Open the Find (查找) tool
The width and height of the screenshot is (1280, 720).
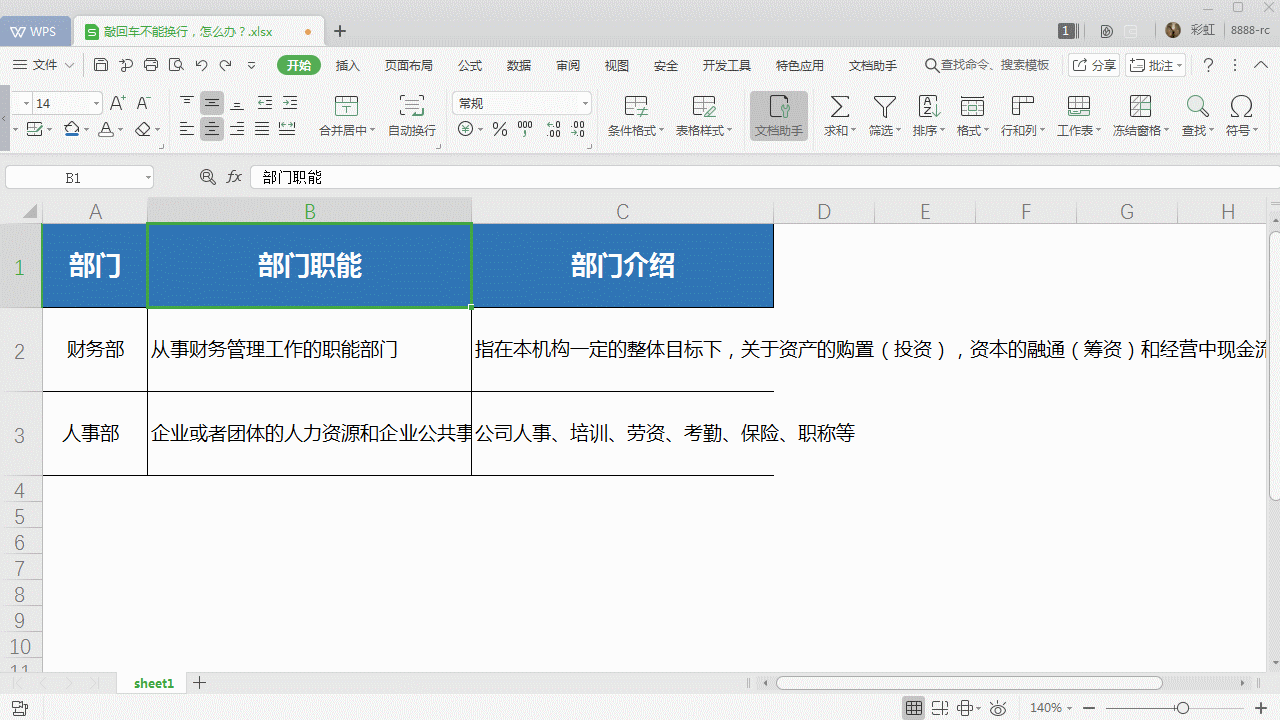click(x=1197, y=116)
